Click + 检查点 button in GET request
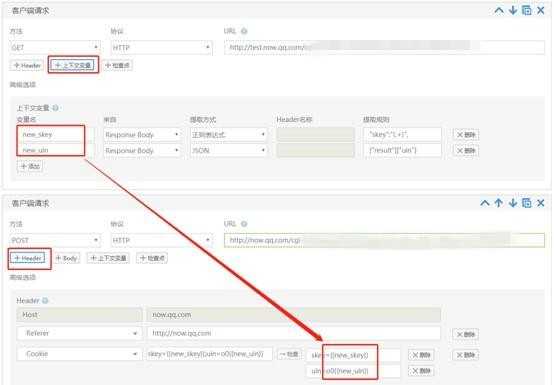Viewport: 554px width, 385px height. (x=118, y=65)
